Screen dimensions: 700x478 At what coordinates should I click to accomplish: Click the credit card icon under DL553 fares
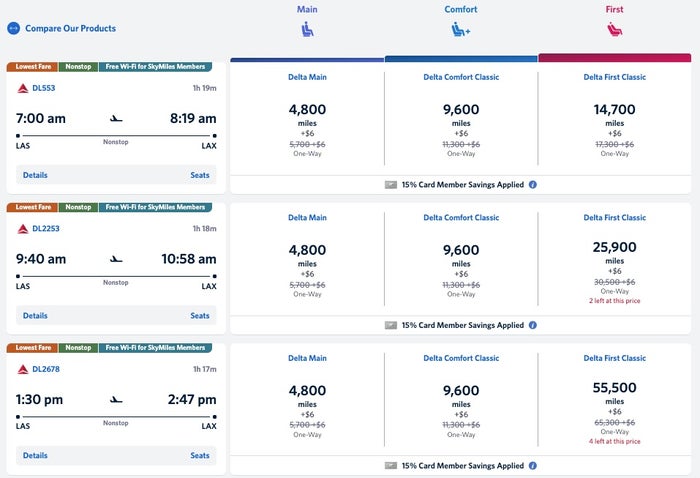coord(391,185)
